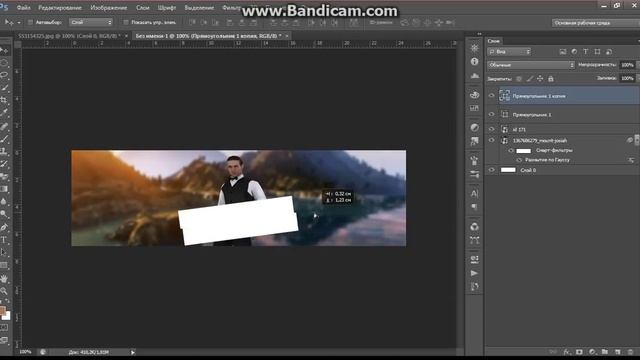Viewport: 640px width, 360px height.
Task: Toggle Размытие по Гауссу filter visibility
Action: (x=519, y=160)
